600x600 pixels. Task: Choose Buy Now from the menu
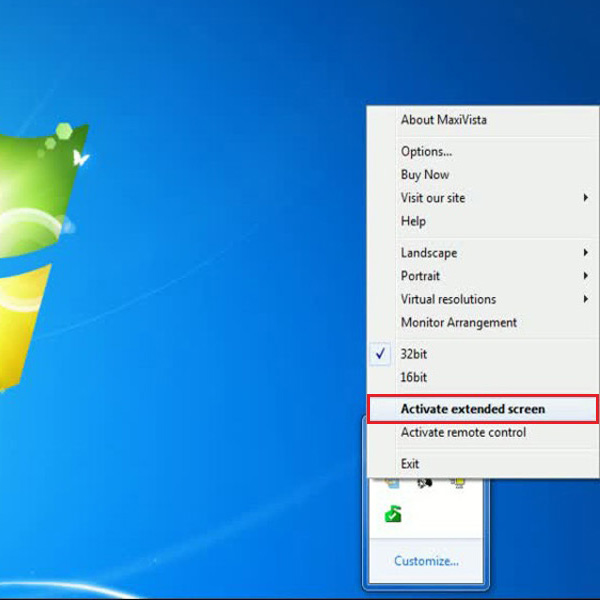pos(483,175)
